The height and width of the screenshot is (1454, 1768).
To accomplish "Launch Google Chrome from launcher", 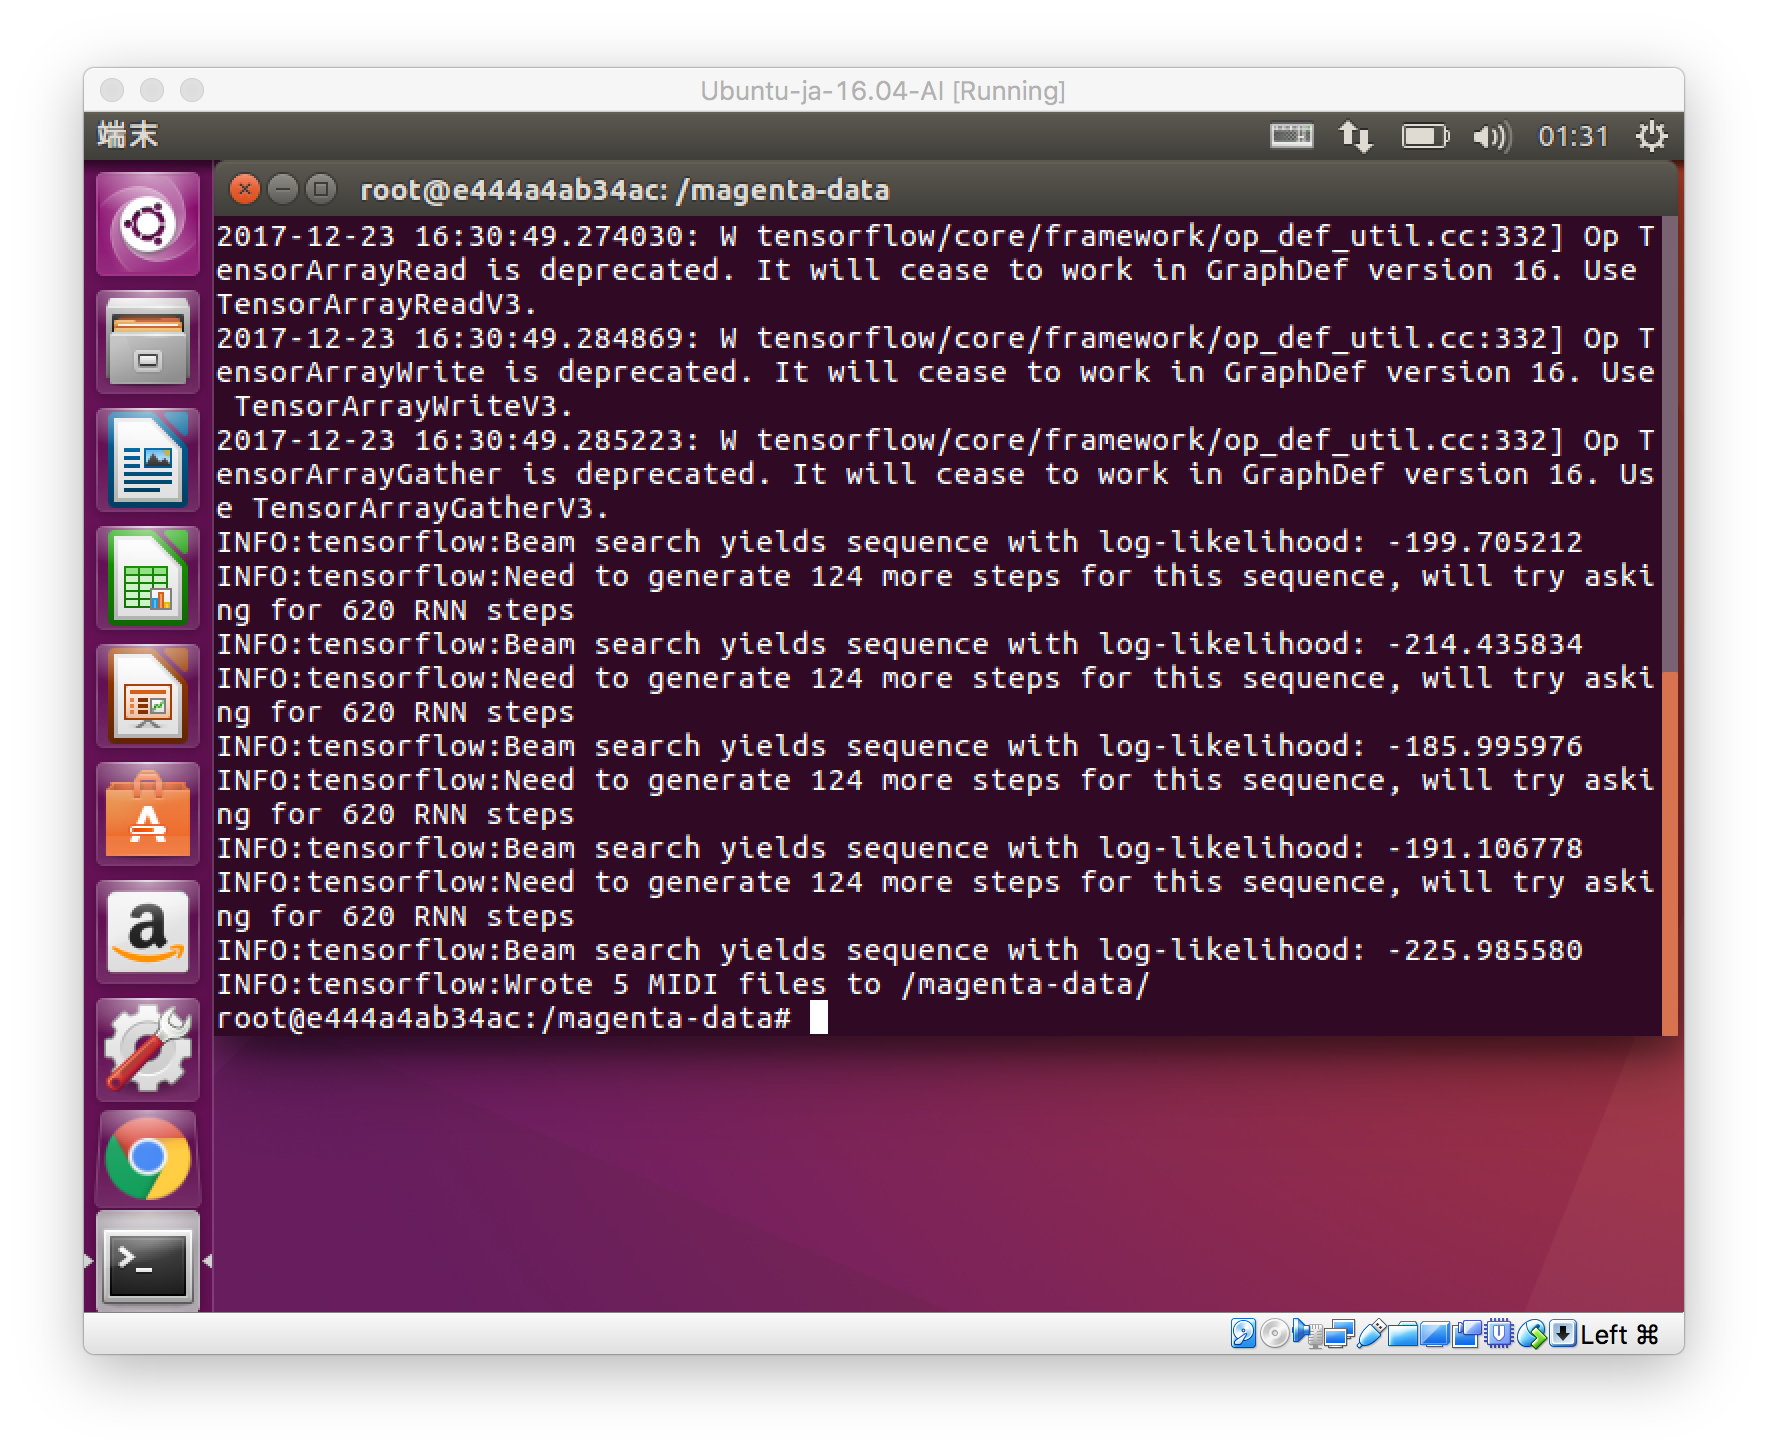I will coord(148,1158).
